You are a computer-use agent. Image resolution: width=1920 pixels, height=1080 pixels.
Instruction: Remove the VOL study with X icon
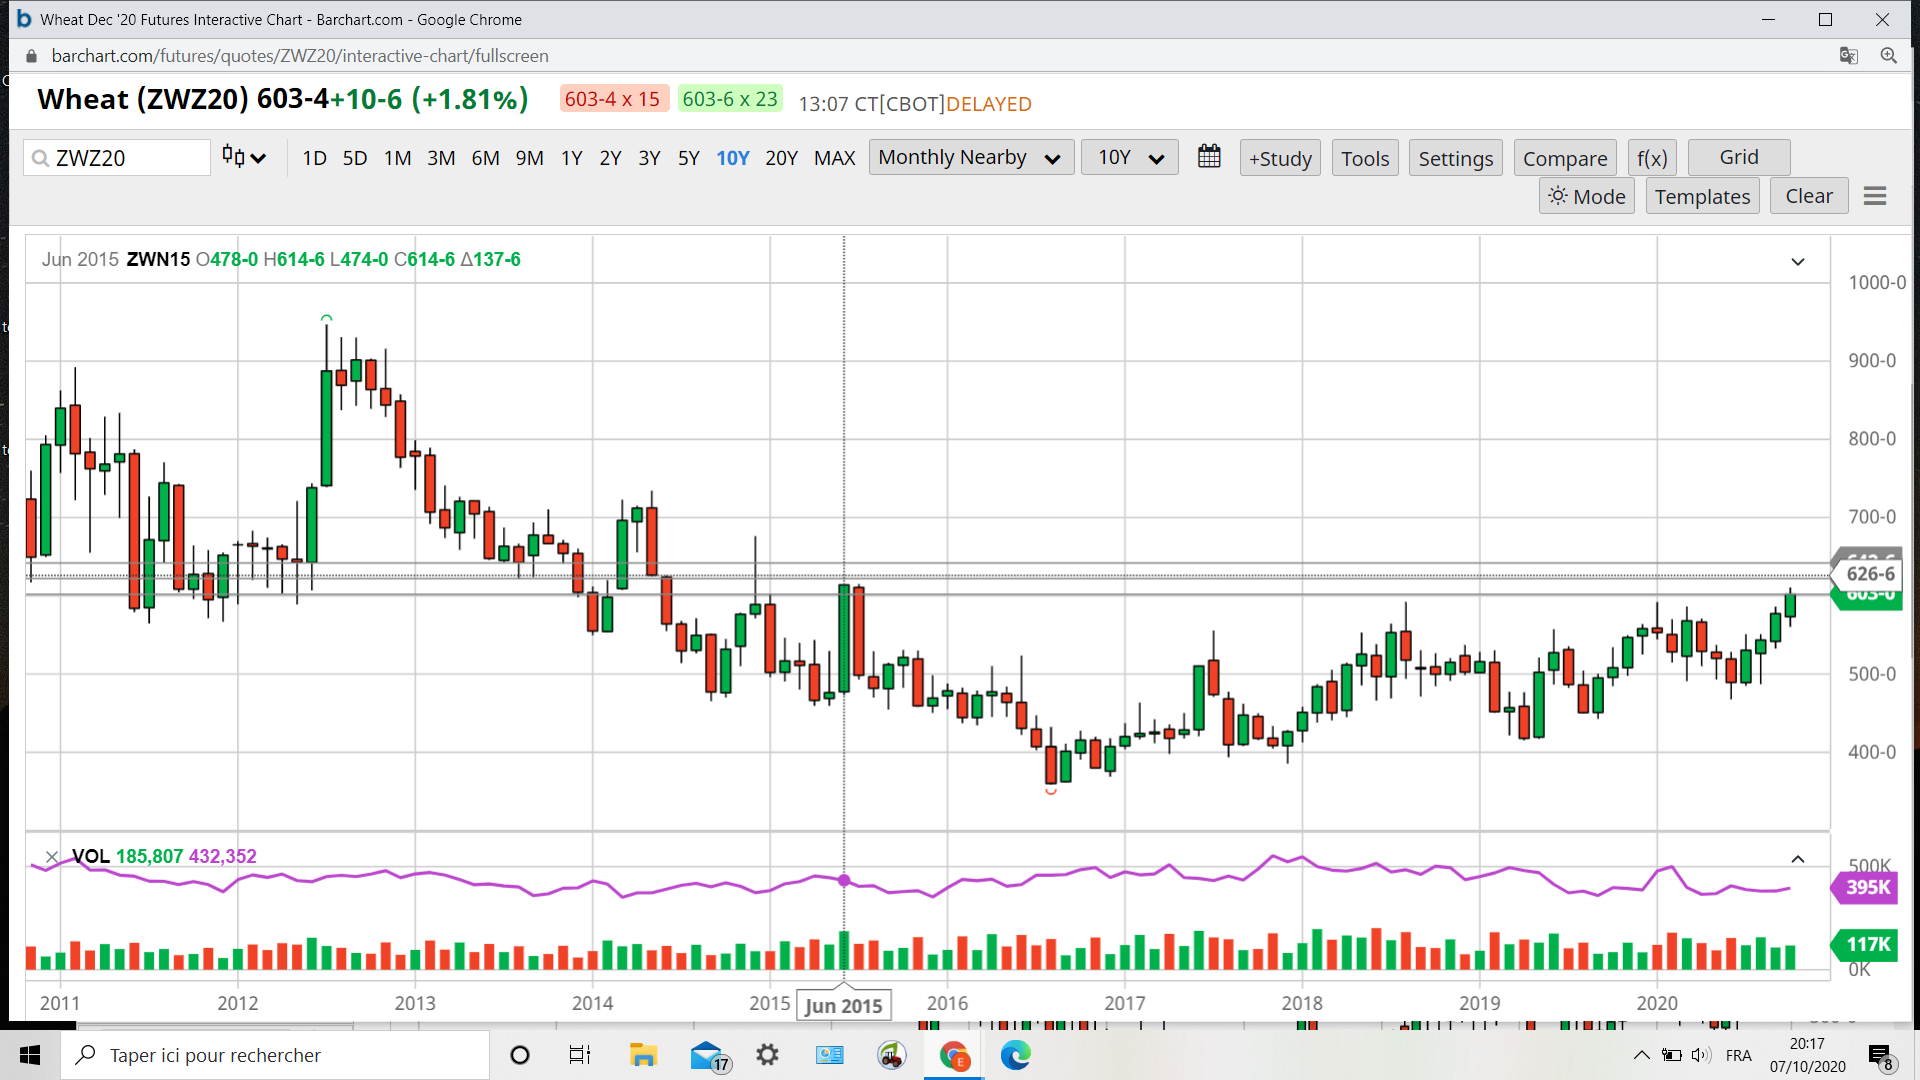[52, 857]
